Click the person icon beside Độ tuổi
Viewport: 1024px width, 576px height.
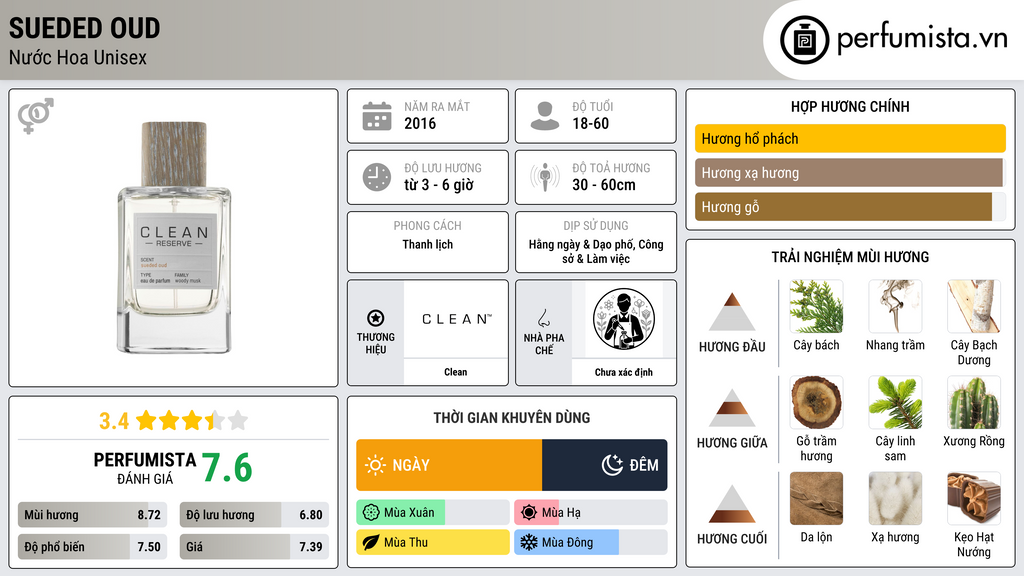click(545, 116)
